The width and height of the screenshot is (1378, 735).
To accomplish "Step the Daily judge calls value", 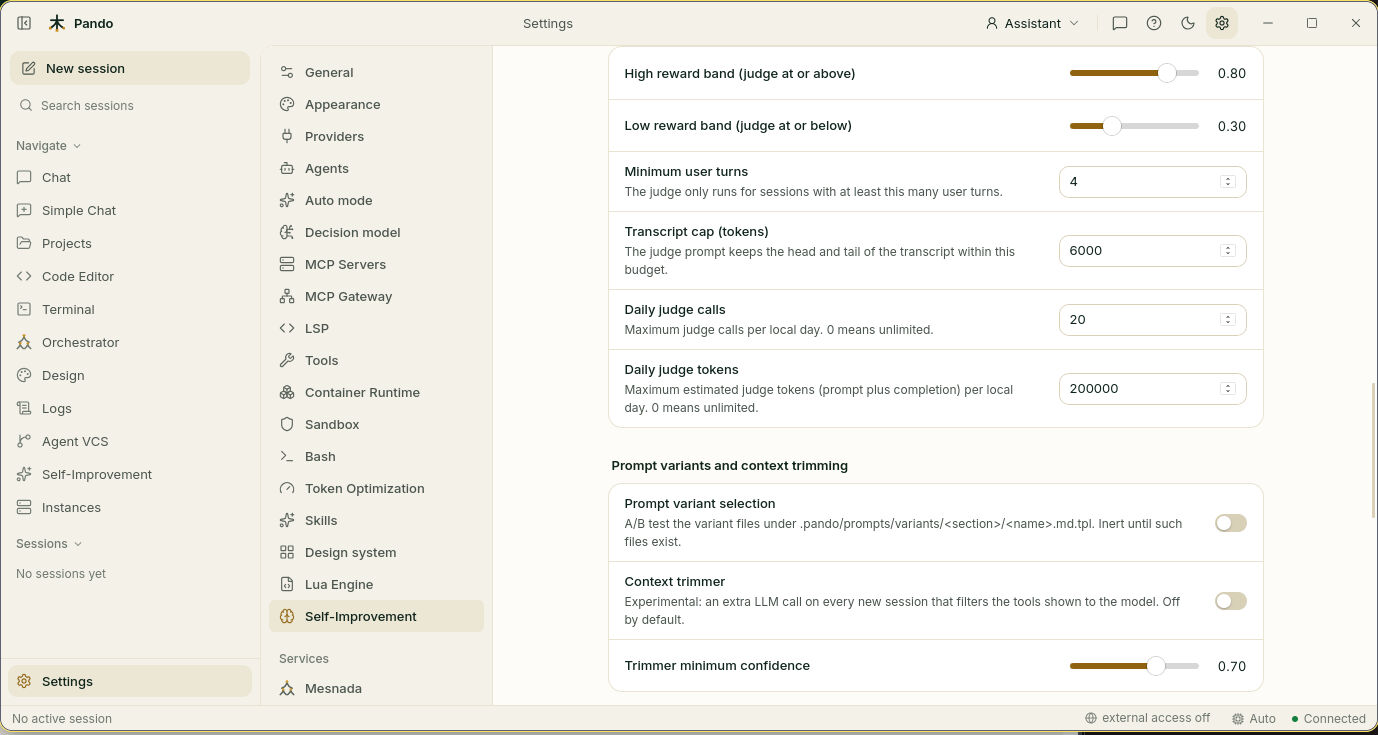I will click(x=1228, y=320).
